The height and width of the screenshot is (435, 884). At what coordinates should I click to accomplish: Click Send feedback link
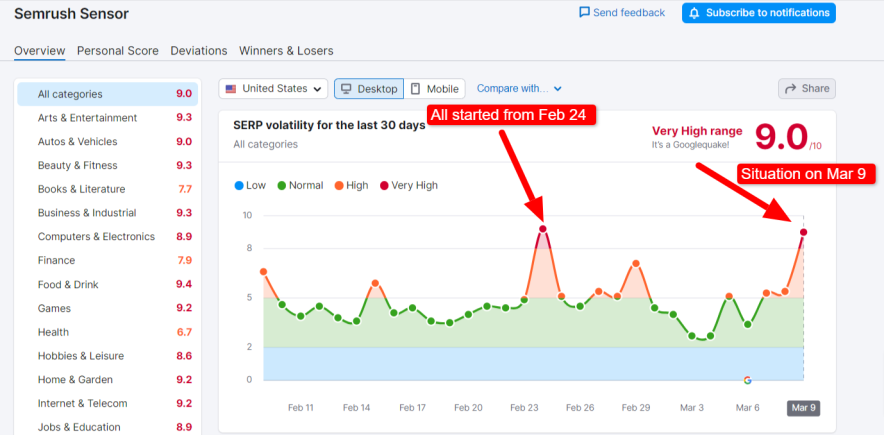[622, 12]
